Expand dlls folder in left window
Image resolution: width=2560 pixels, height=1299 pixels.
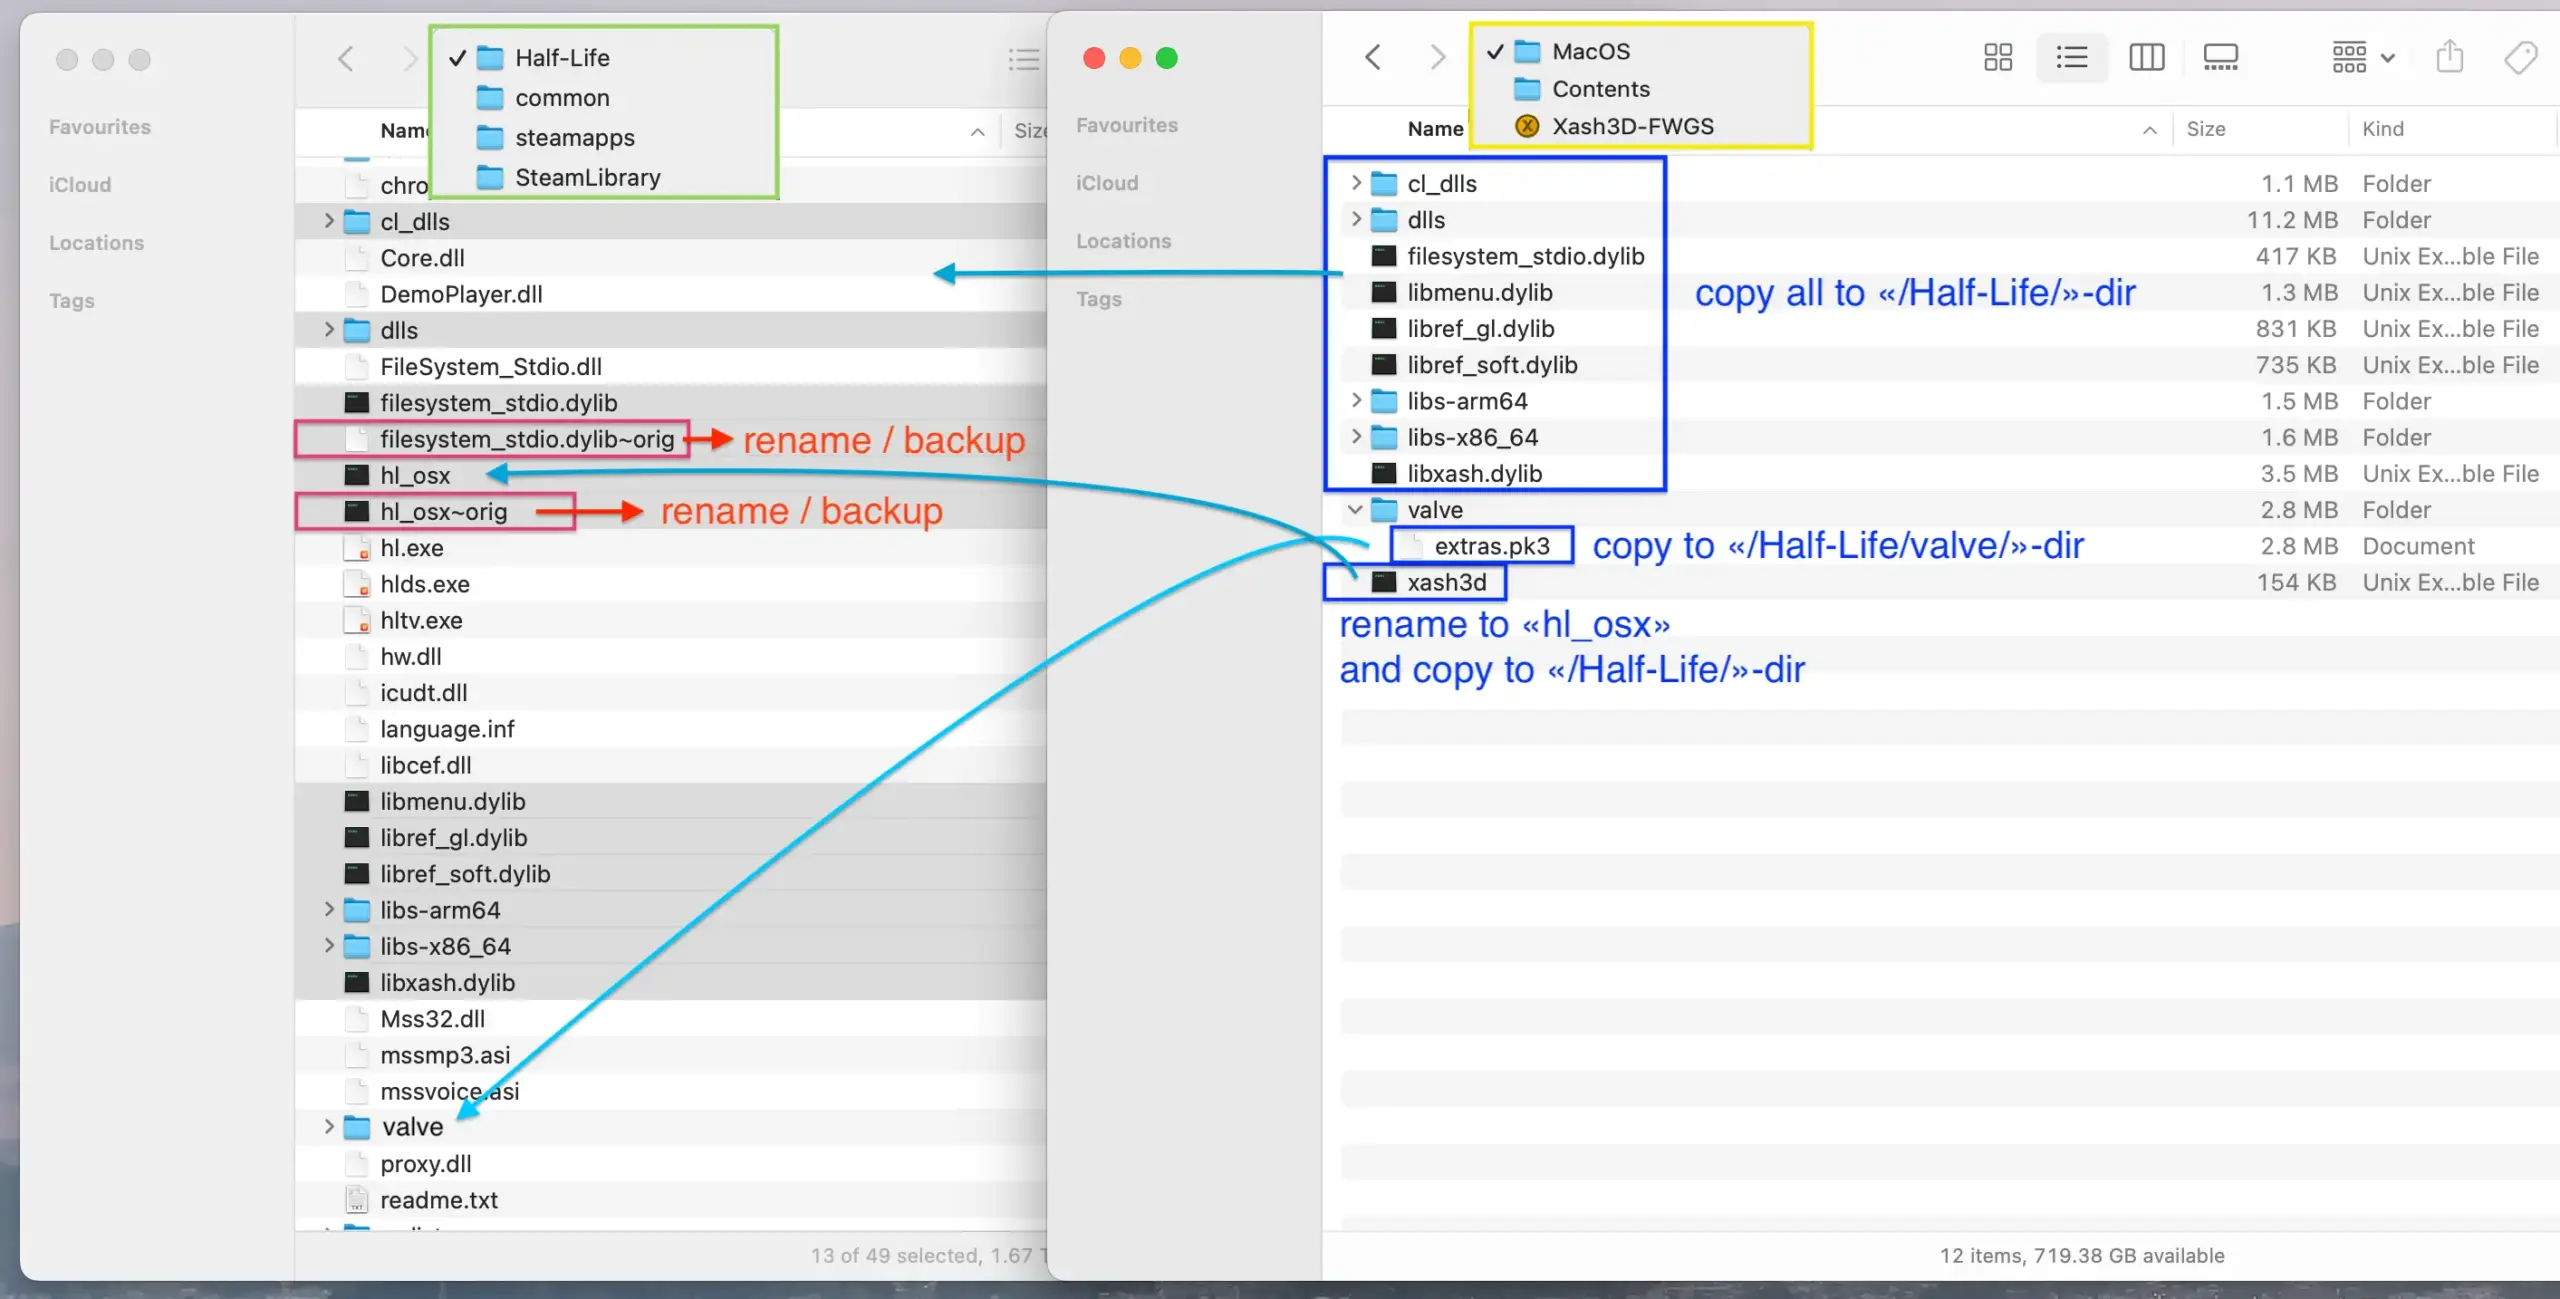(x=328, y=330)
